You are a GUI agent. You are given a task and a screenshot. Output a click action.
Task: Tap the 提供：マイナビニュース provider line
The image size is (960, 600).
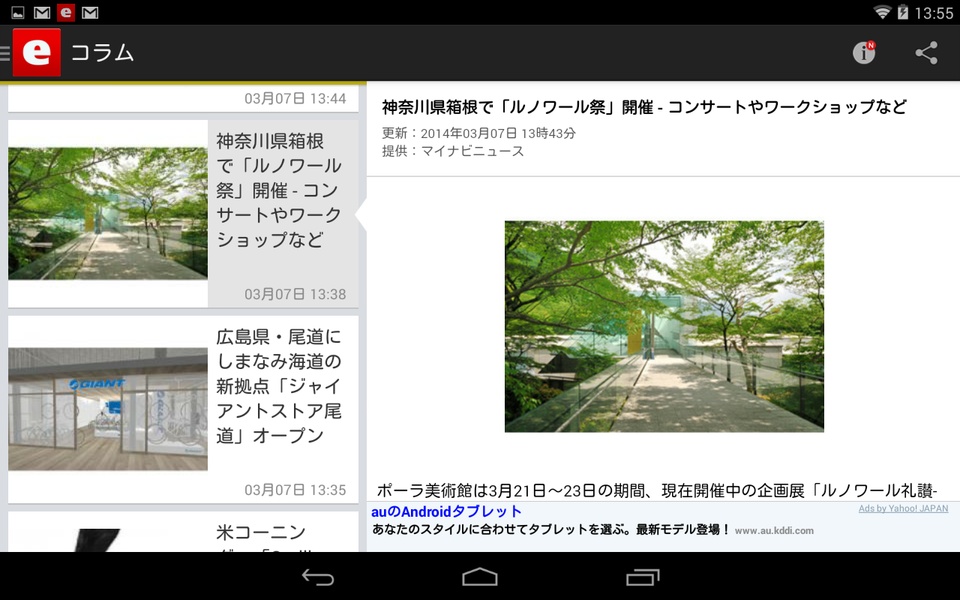coord(453,151)
